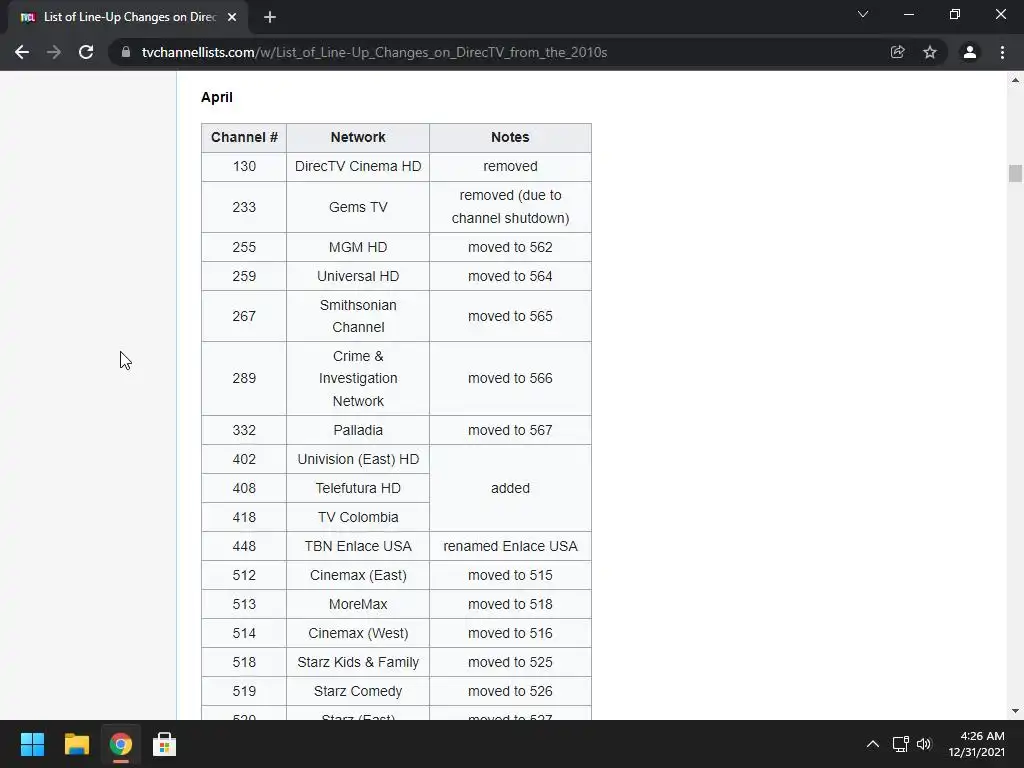1024x768 pixels.
Task: Click the Channel # column header
Action: coord(244,138)
